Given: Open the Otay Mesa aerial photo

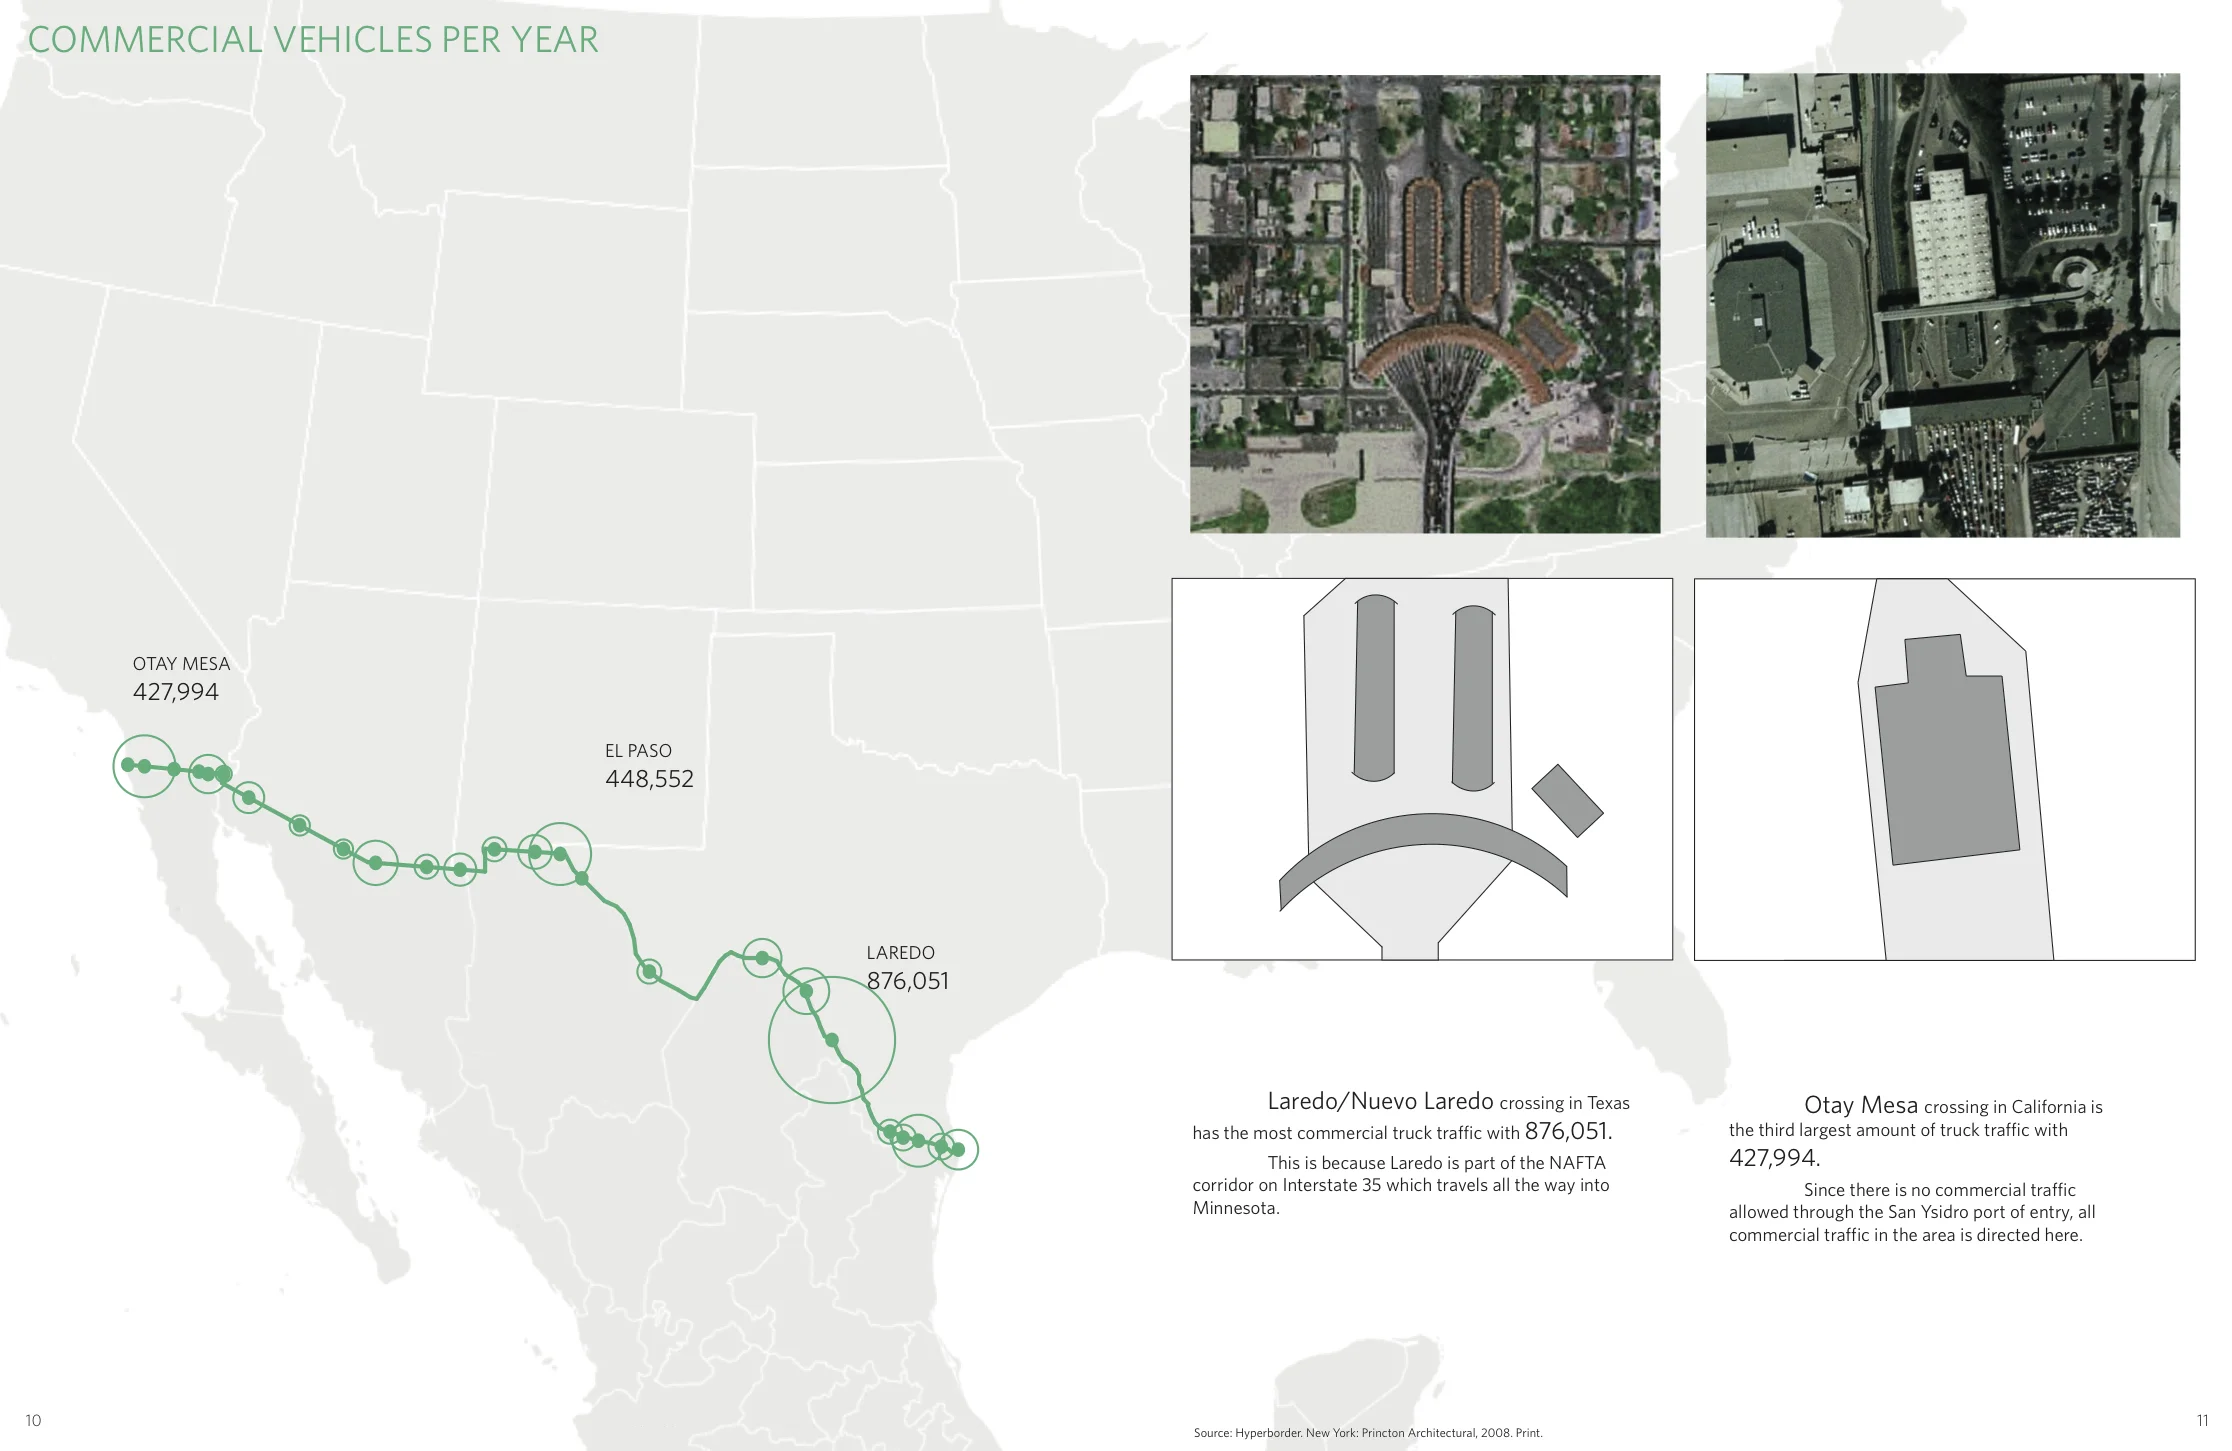Looking at the screenshot, I should [x=1943, y=305].
